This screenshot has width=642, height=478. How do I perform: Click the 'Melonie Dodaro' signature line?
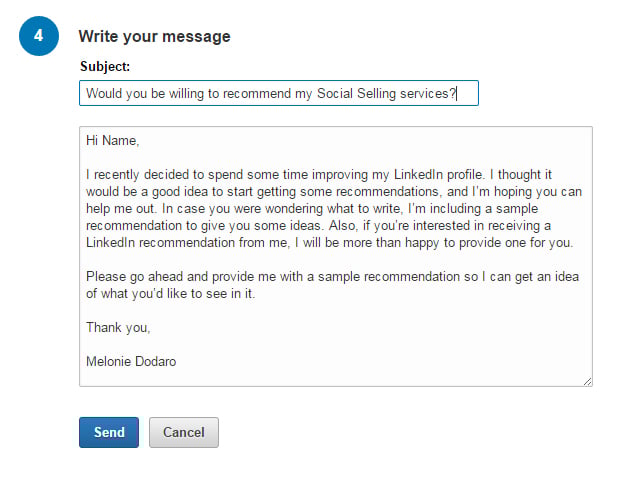click(131, 361)
